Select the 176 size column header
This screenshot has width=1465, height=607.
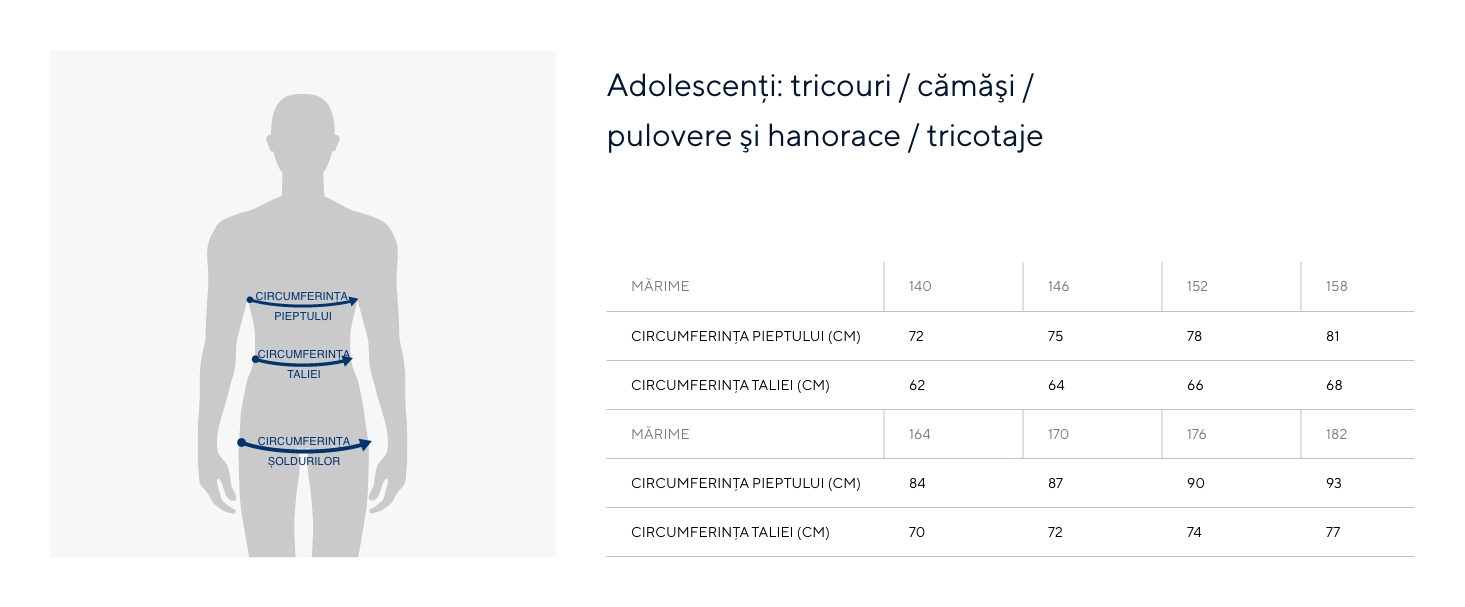click(x=1197, y=435)
